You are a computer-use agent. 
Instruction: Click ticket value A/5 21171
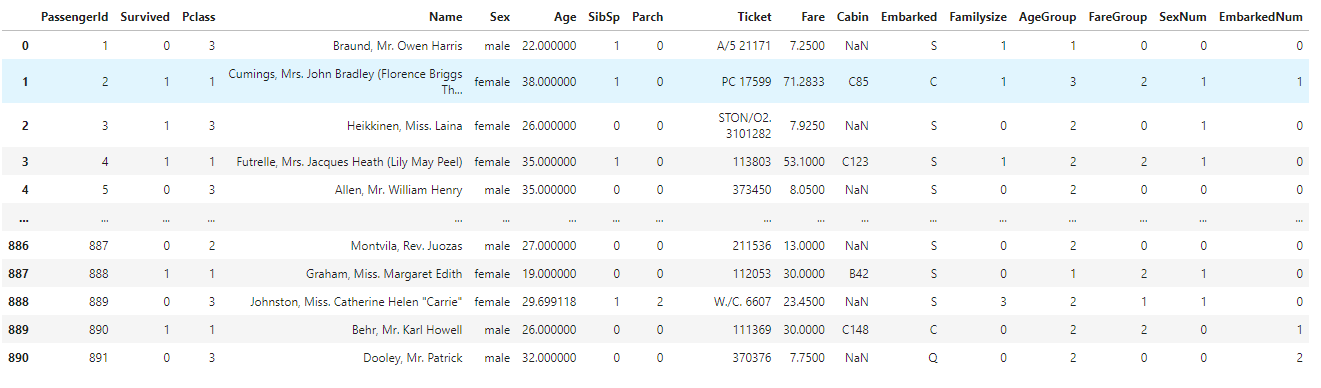pyautogui.click(x=744, y=46)
